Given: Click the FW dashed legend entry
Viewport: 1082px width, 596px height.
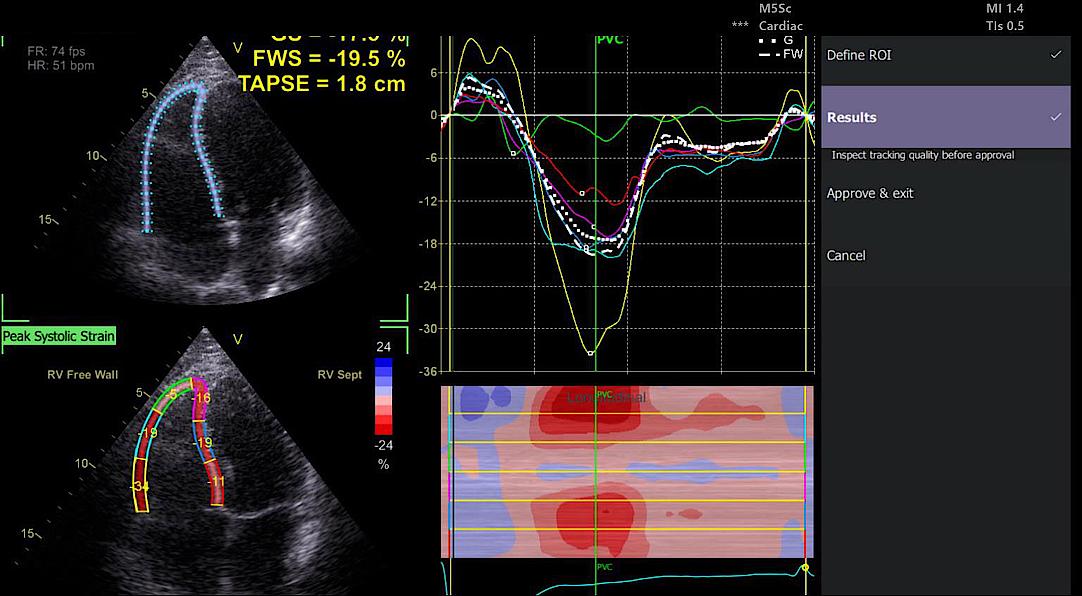Looking at the screenshot, I should pos(781,53).
